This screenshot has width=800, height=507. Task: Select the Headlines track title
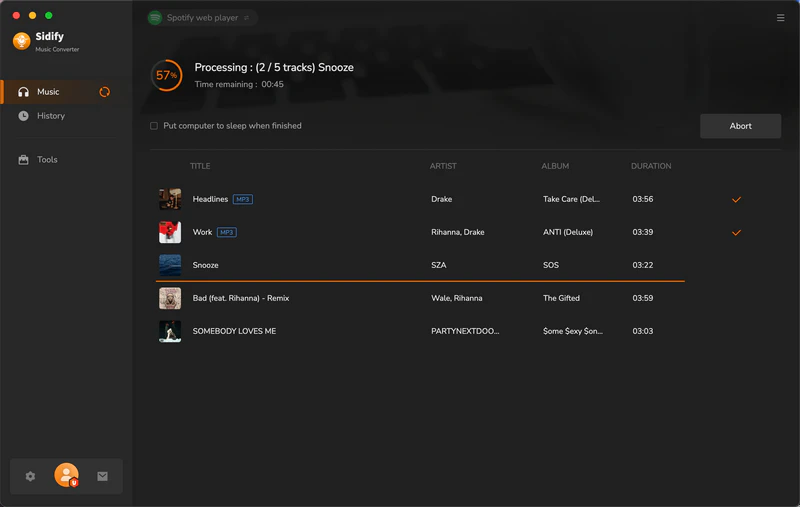[x=210, y=199]
